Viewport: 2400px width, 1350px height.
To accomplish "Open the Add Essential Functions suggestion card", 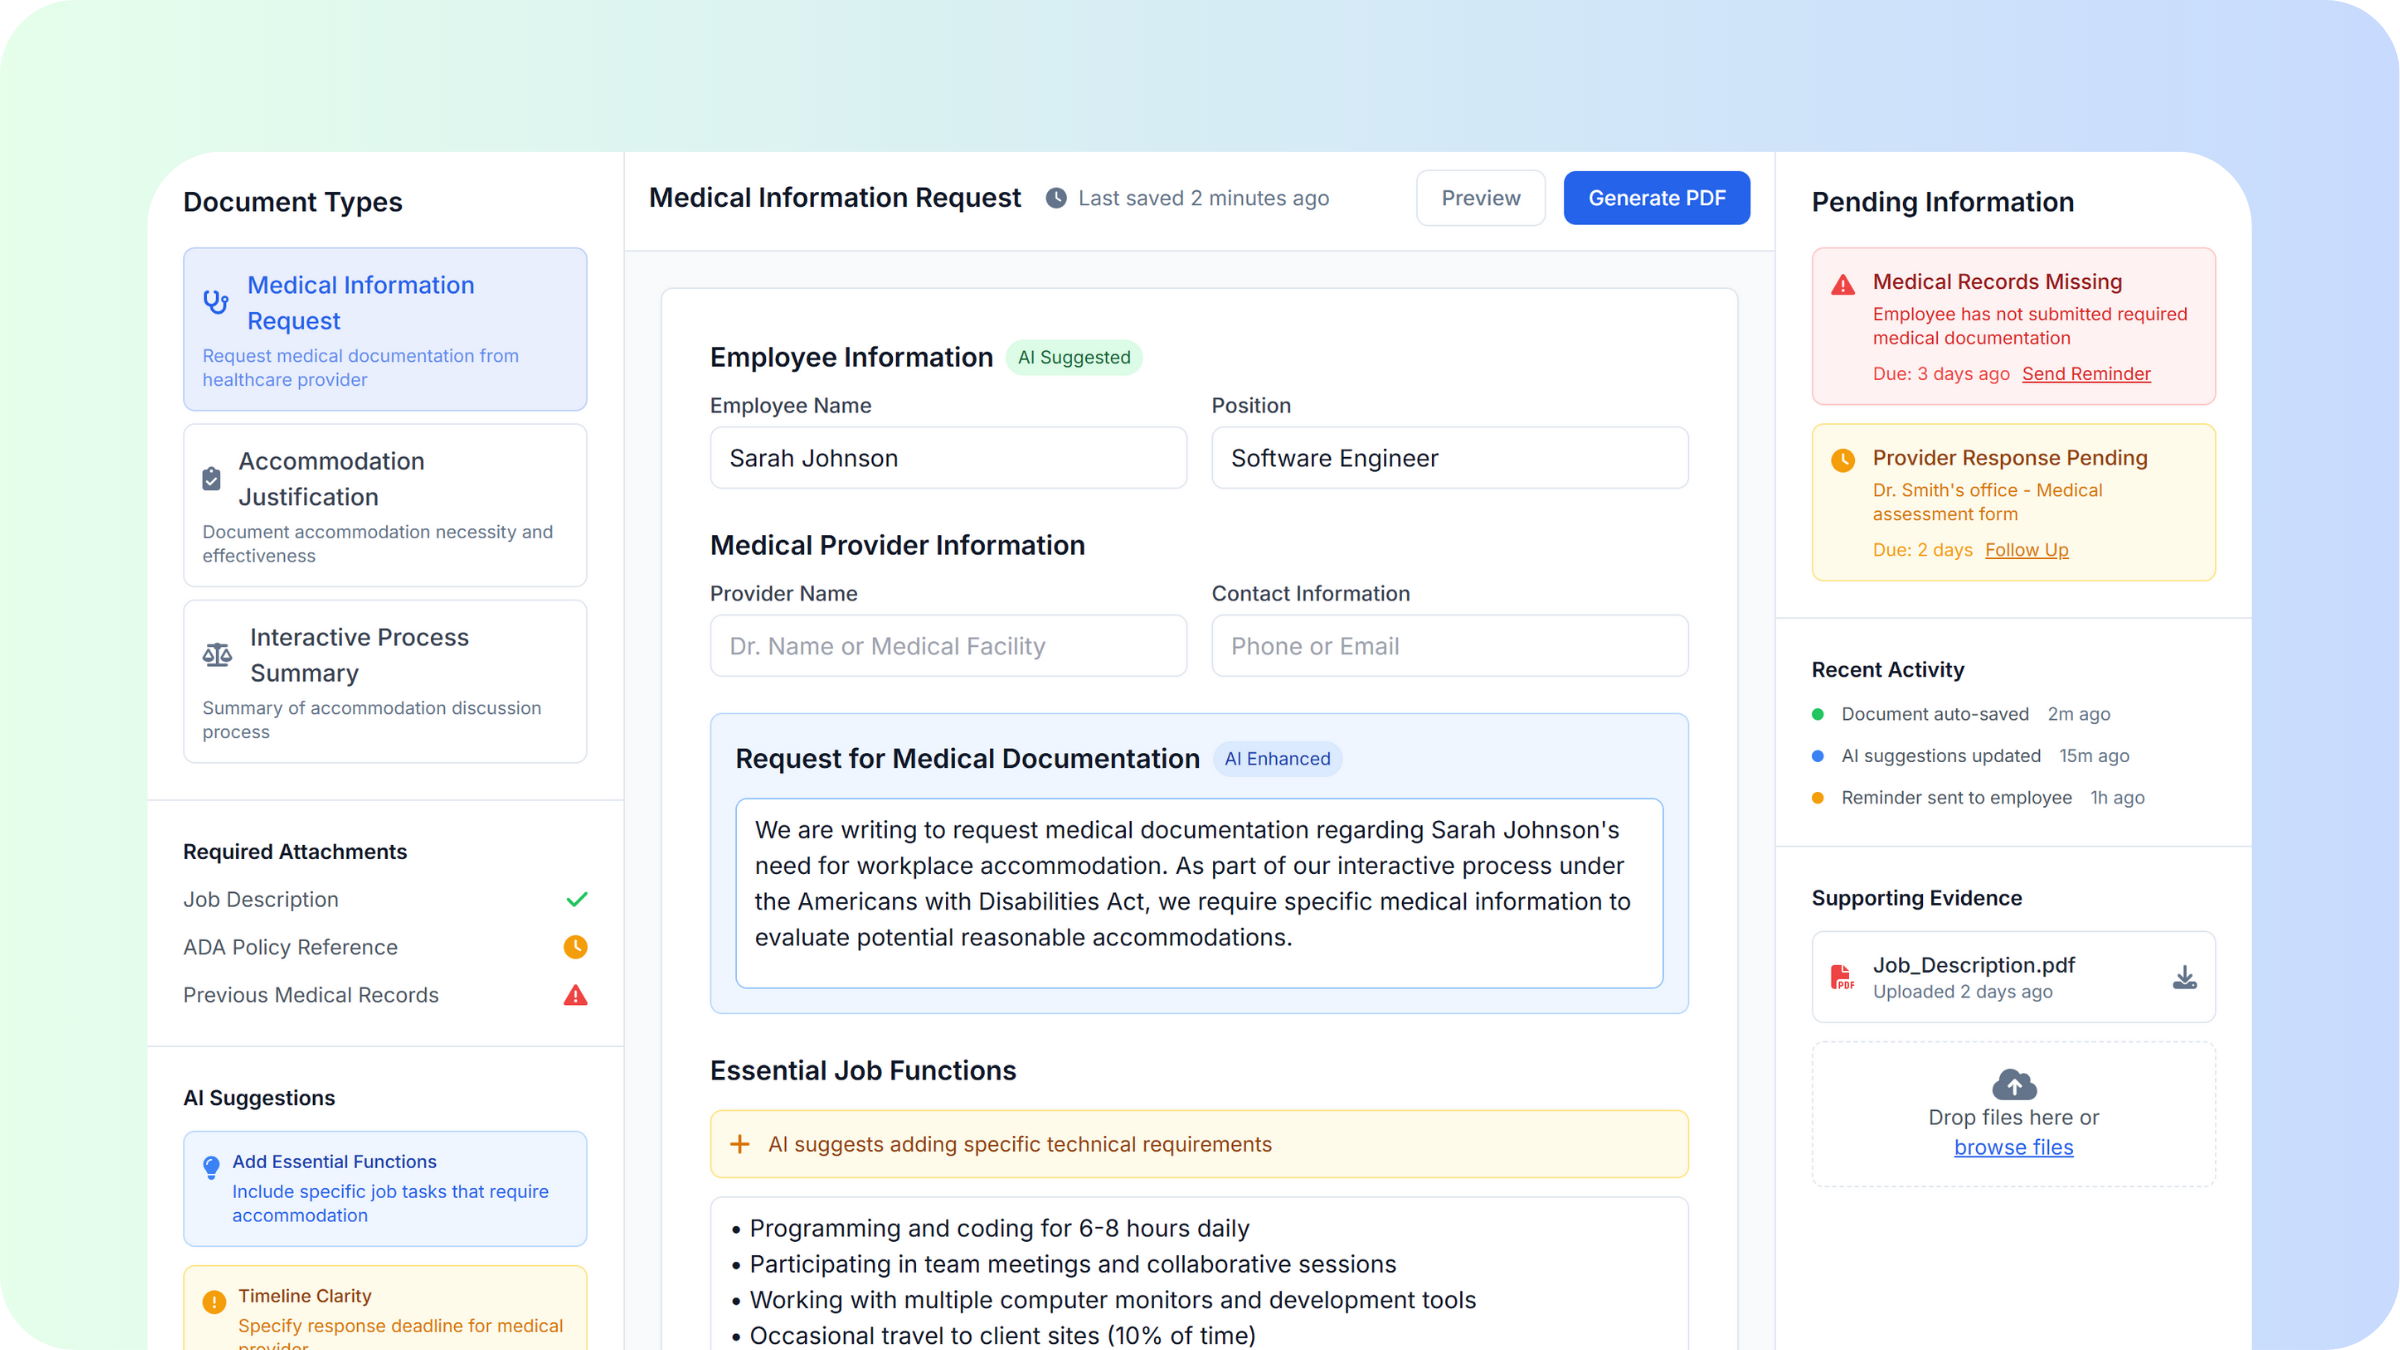I will click(x=385, y=1188).
